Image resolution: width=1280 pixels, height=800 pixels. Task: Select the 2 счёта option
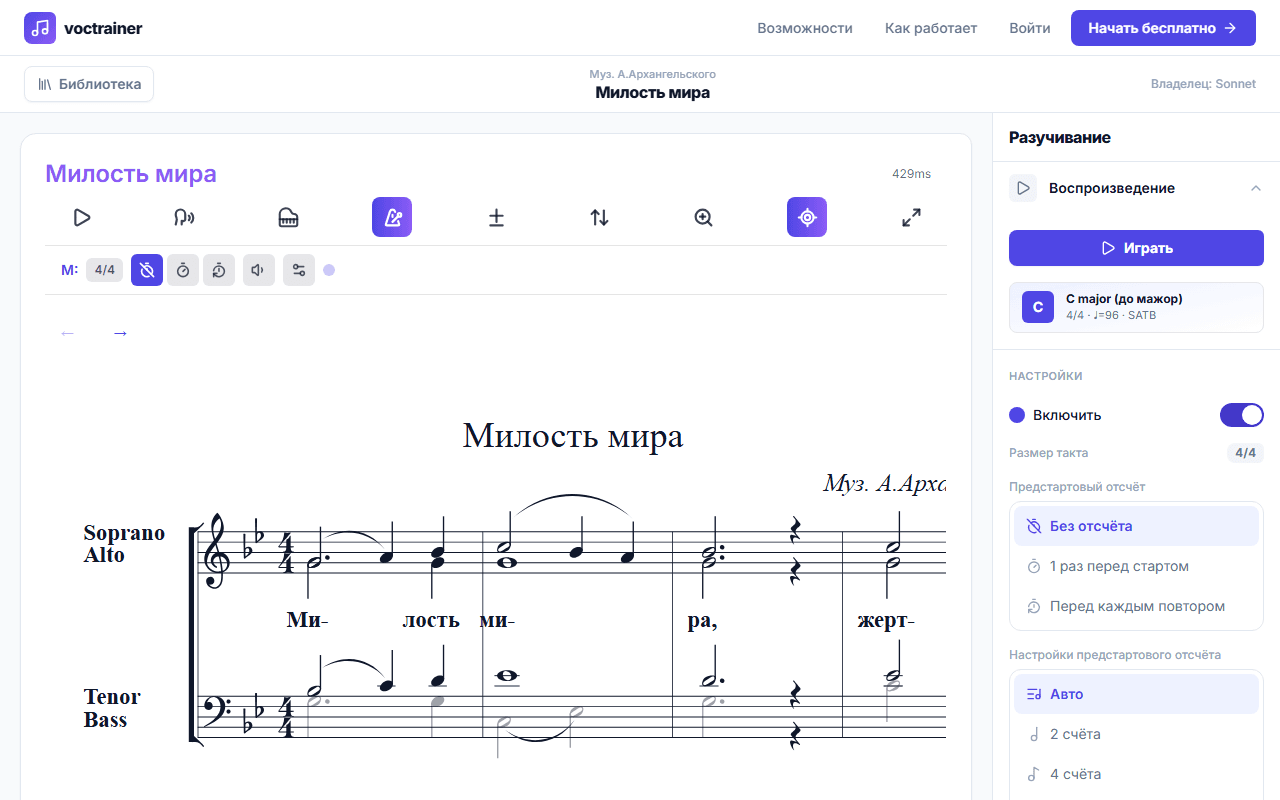tap(1136, 734)
